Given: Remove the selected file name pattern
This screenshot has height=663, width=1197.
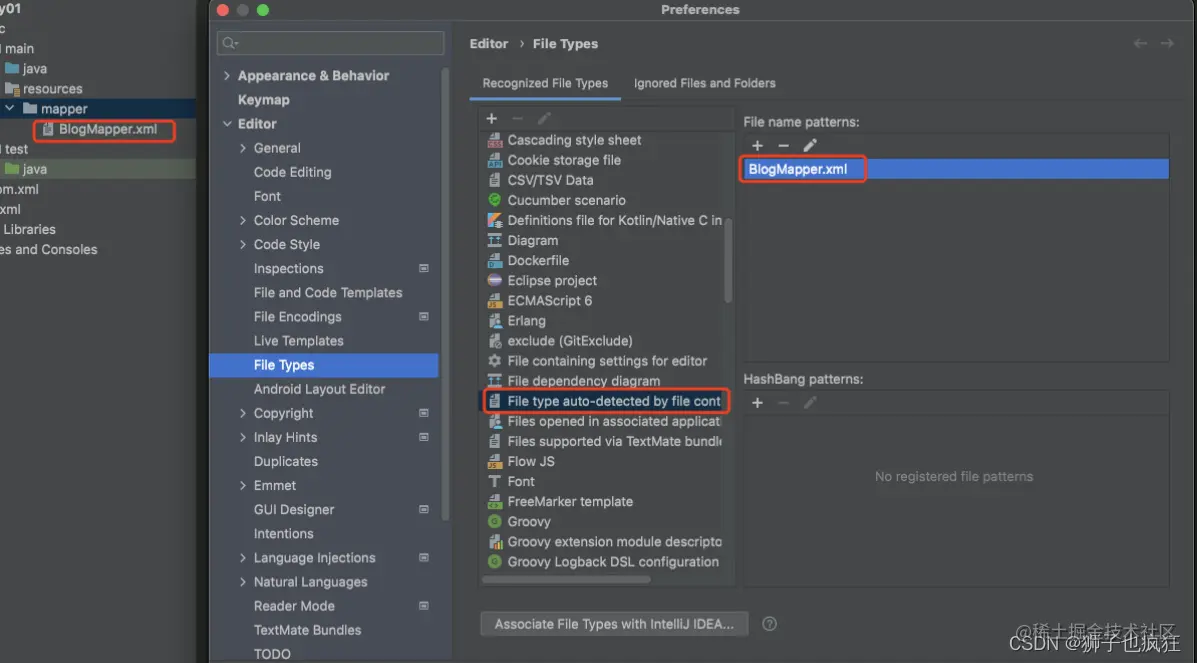Looking at the screenshot, I should pyautogui.click(x=783, y=145).
